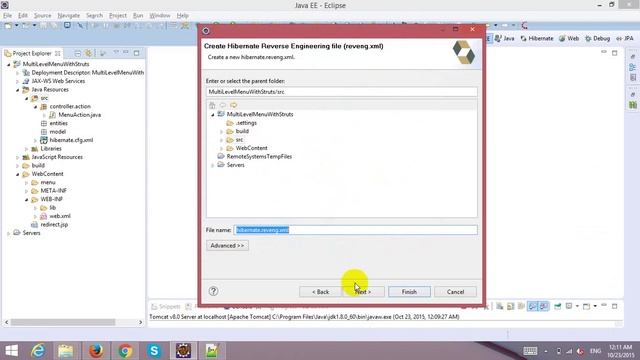Maximize the Project Explorer panel
640x360 pixels.
136,53
